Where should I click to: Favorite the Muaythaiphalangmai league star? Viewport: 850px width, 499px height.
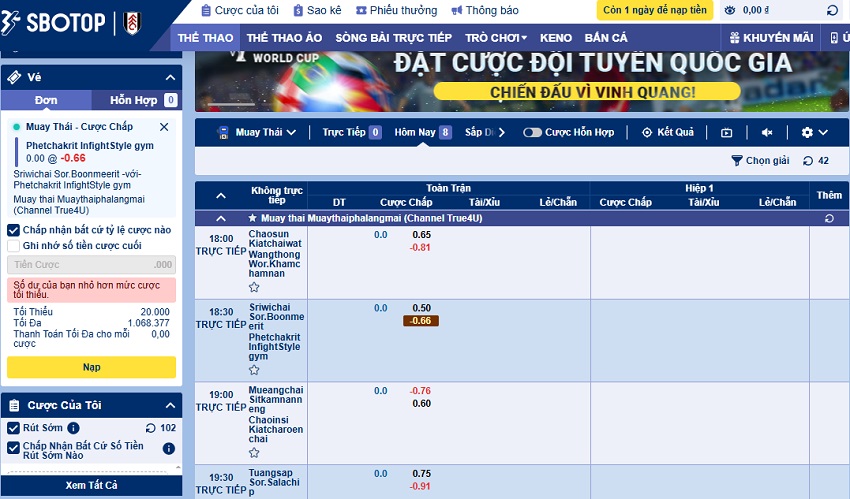[252, 218]
